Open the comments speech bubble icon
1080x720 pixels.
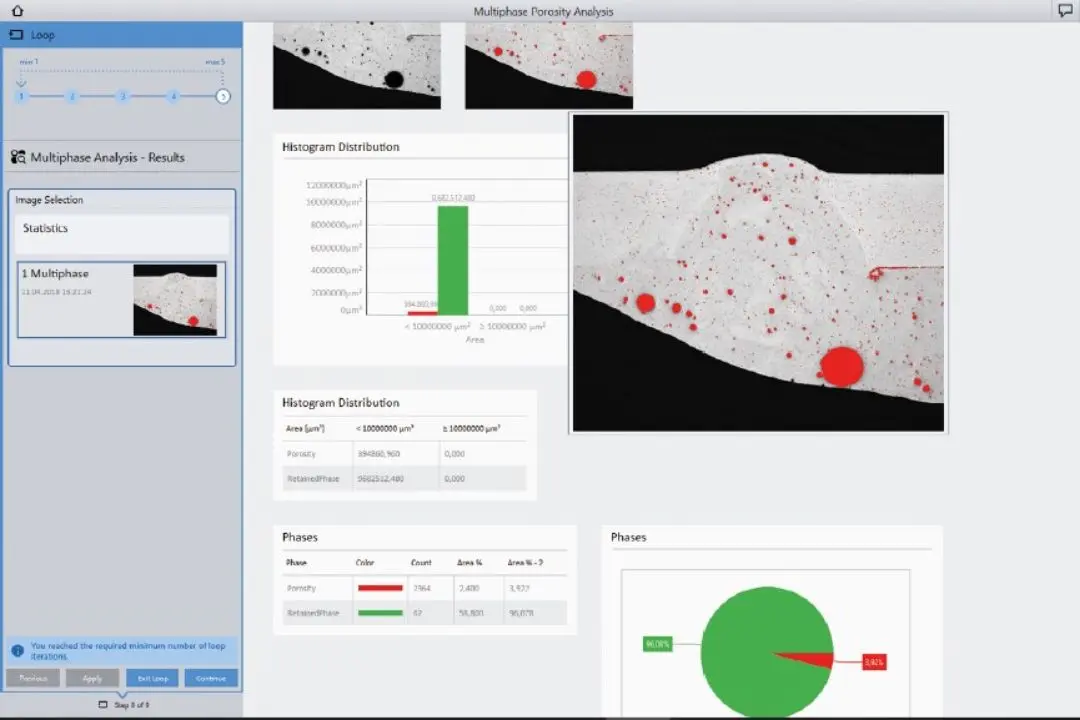(x=1065, y=10)
